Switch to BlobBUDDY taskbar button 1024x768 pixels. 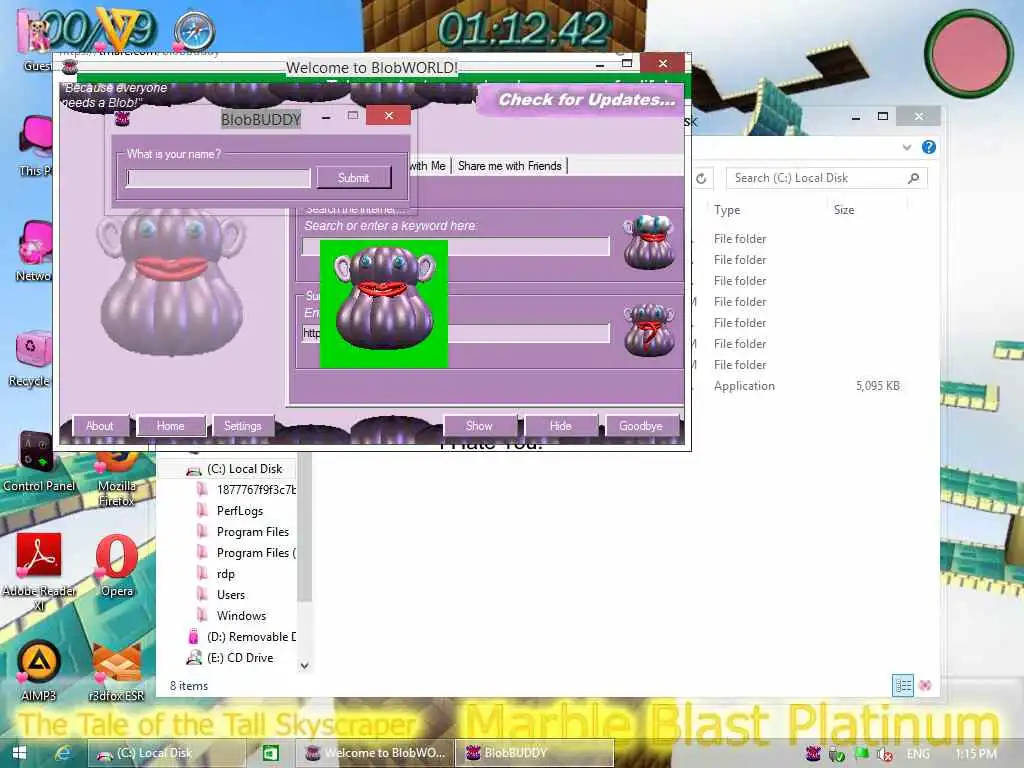click(x=534, y=753)
